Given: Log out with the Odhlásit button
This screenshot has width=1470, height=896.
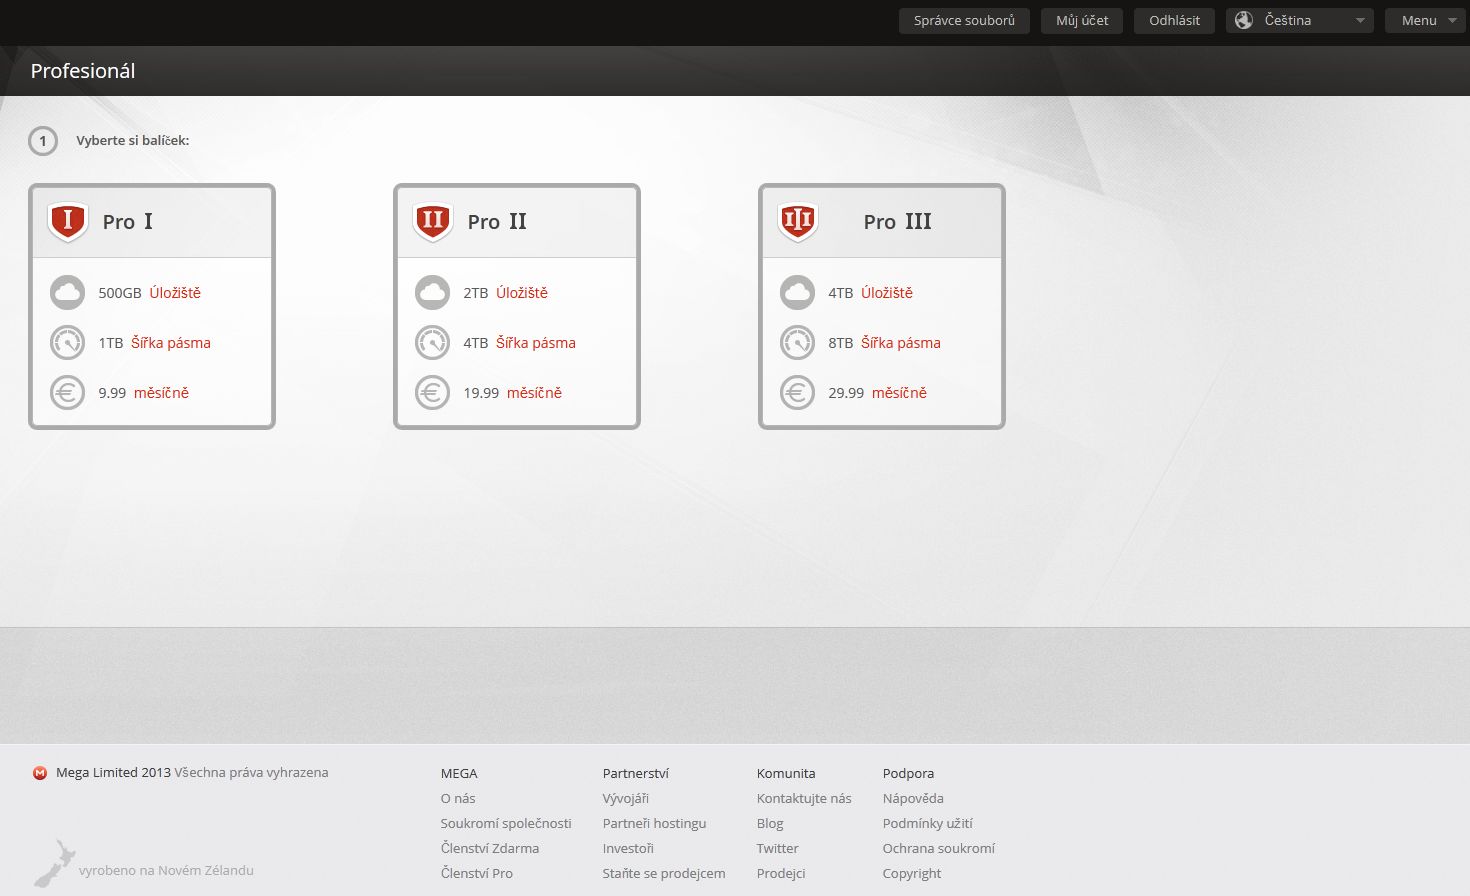Looking at the screenshot, I should point(1174,20).
